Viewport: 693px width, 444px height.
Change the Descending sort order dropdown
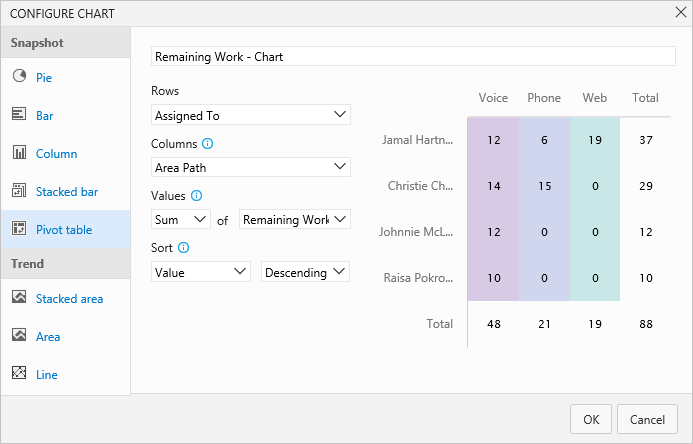point(305,271)
